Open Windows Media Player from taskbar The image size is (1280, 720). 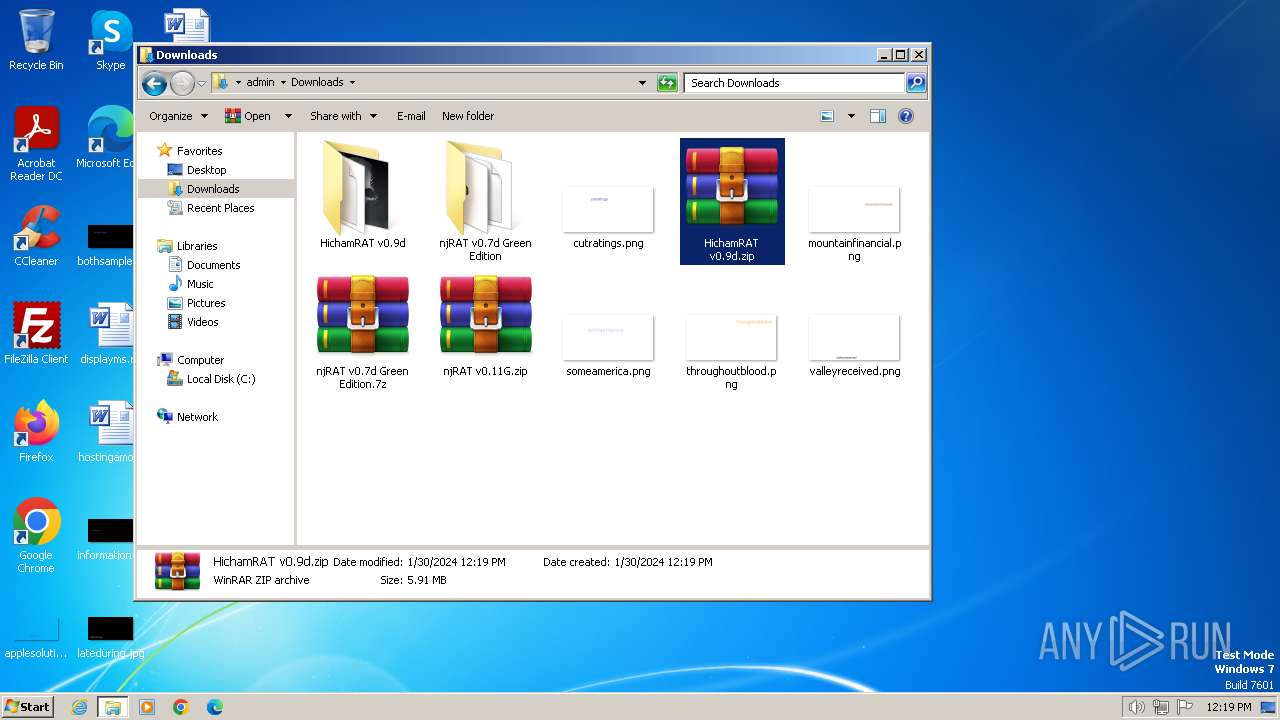pos(147,707)
